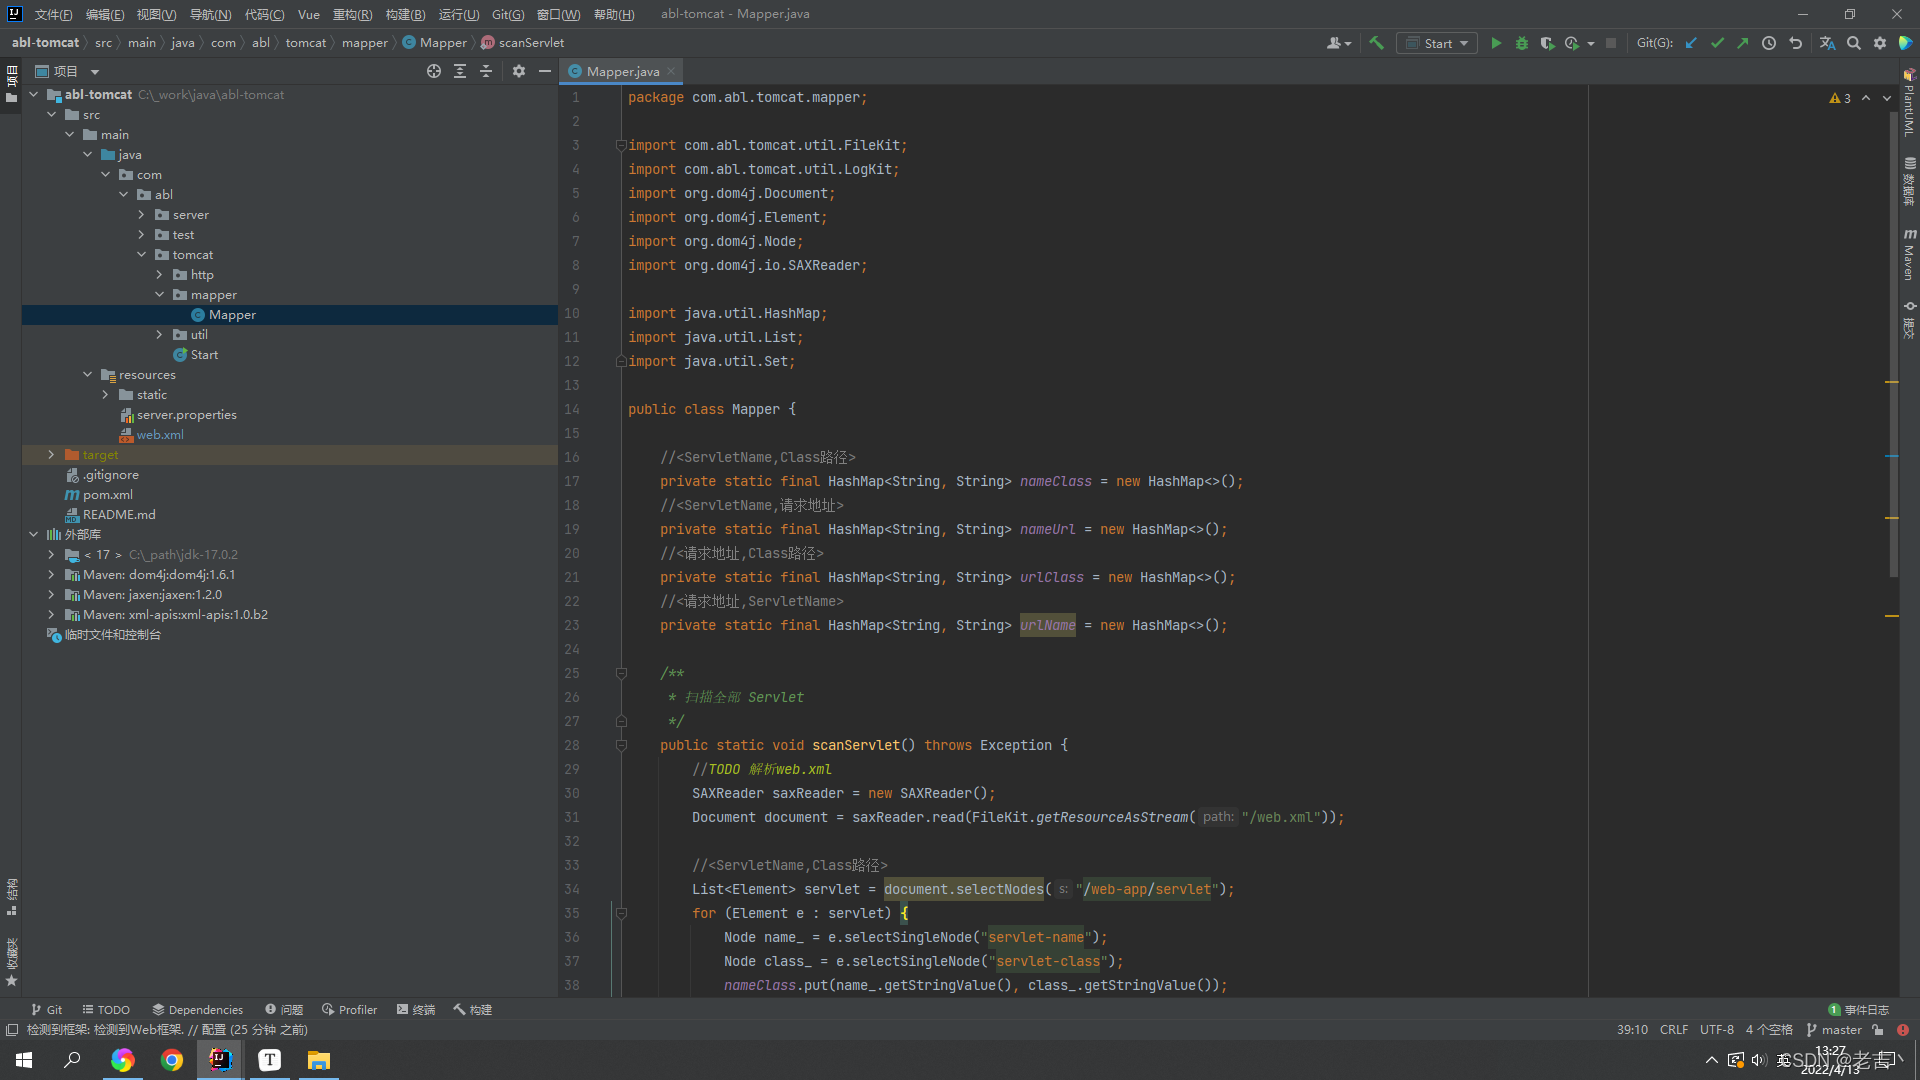Screen dimensions: 1920x1080
Task: Expand the server package
Action: click(x=141, y=215)
